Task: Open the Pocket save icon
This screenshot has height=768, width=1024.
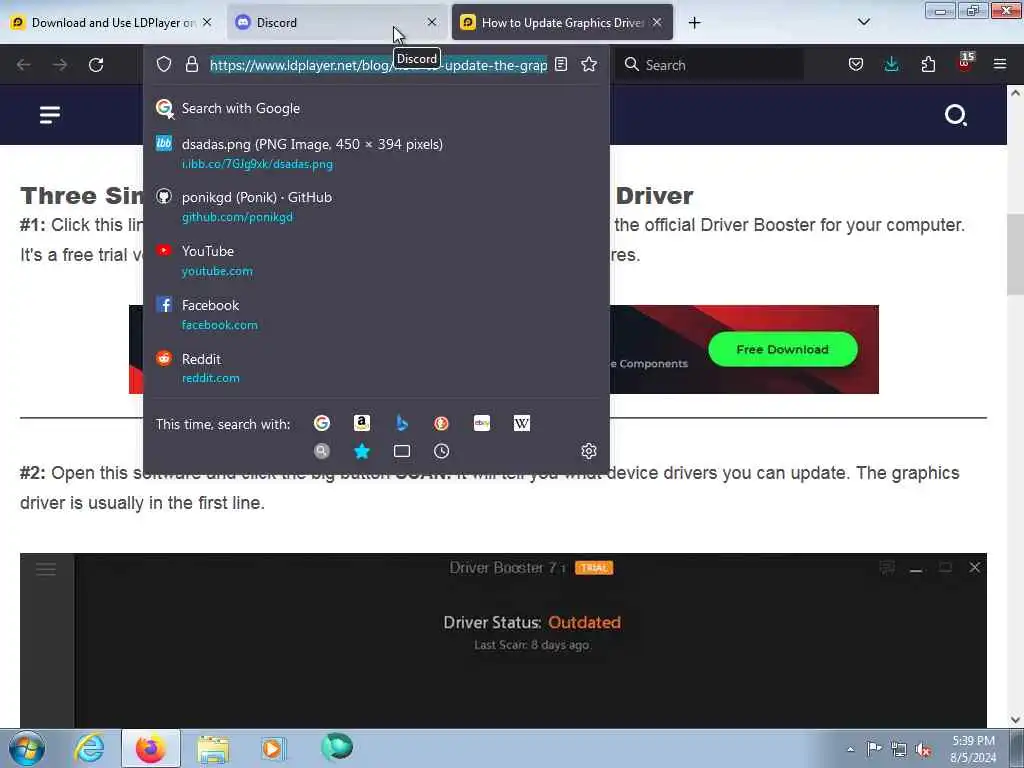Action: click(856, 64)
